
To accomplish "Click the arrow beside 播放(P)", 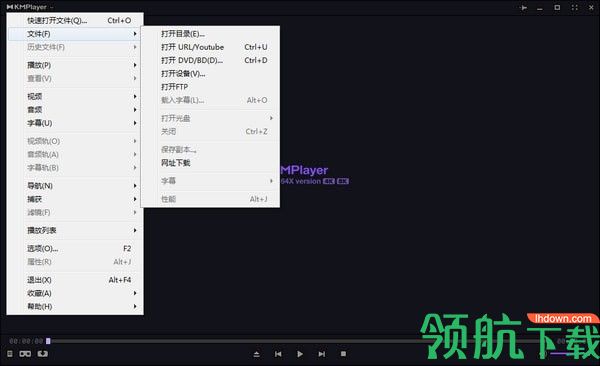I will click(x=135, y=65).
